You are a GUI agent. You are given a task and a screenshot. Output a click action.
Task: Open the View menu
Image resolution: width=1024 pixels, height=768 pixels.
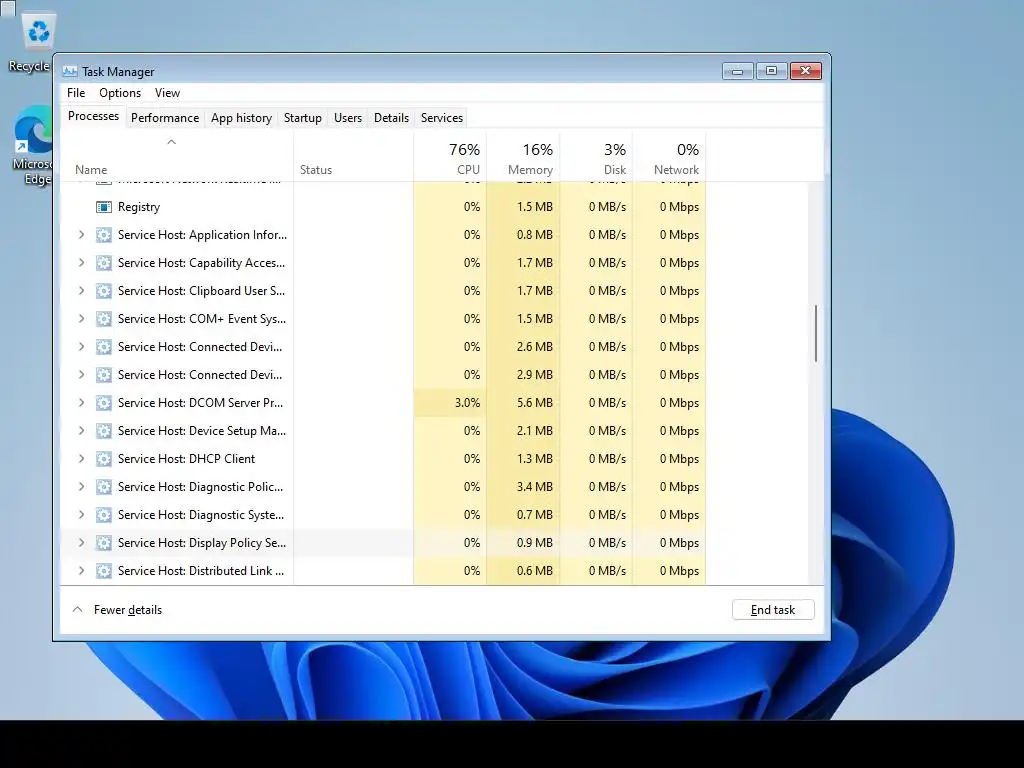(167, 93)
